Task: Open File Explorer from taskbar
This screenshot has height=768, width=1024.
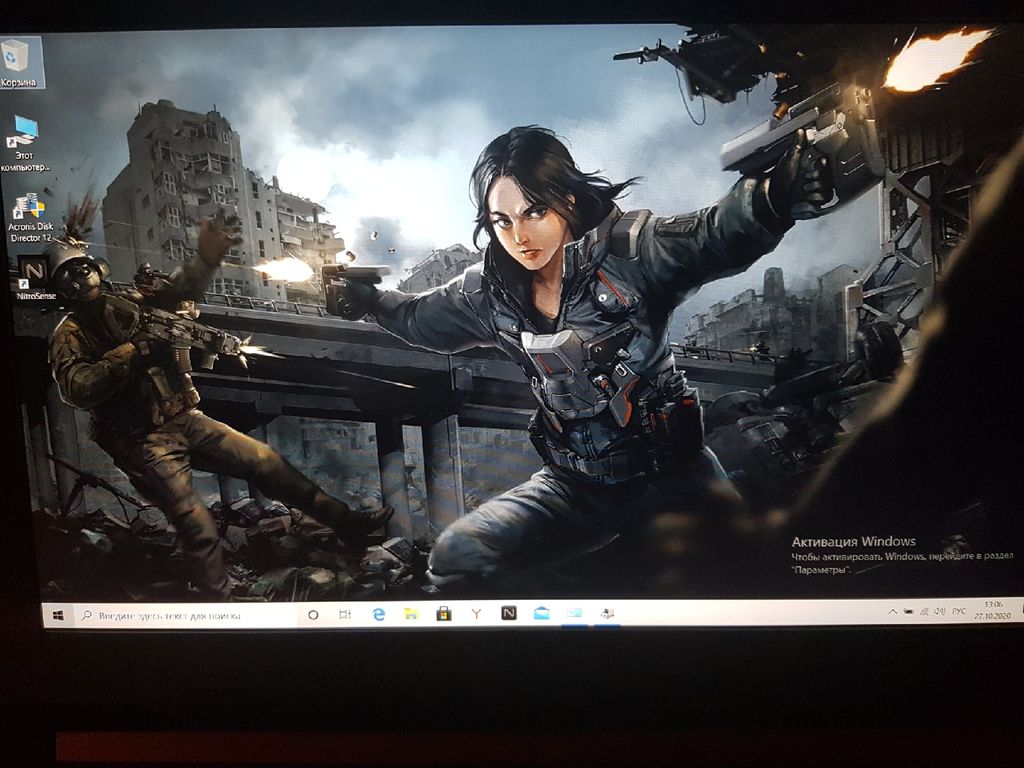Action: [411, 614]
